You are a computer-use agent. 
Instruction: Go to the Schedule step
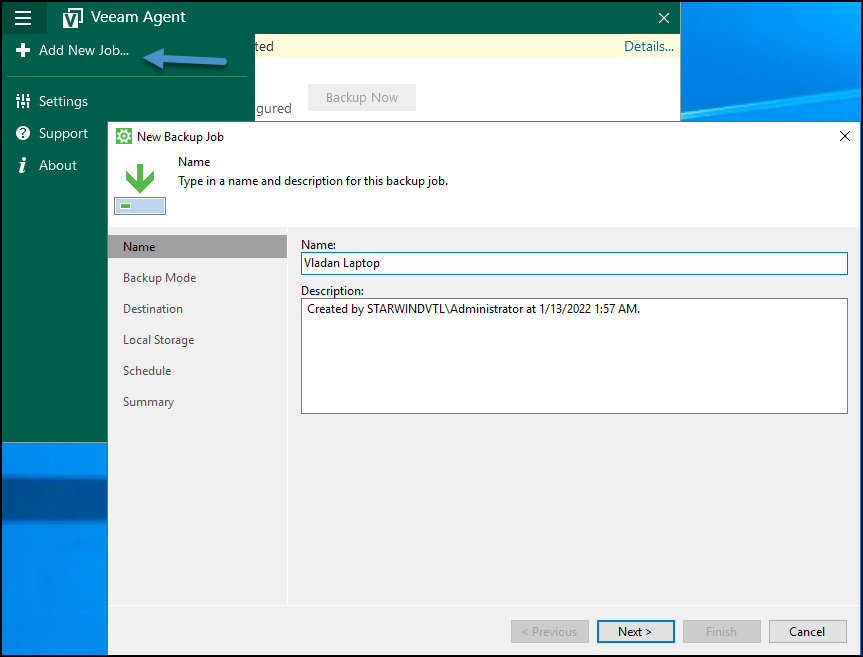[147, 371]
